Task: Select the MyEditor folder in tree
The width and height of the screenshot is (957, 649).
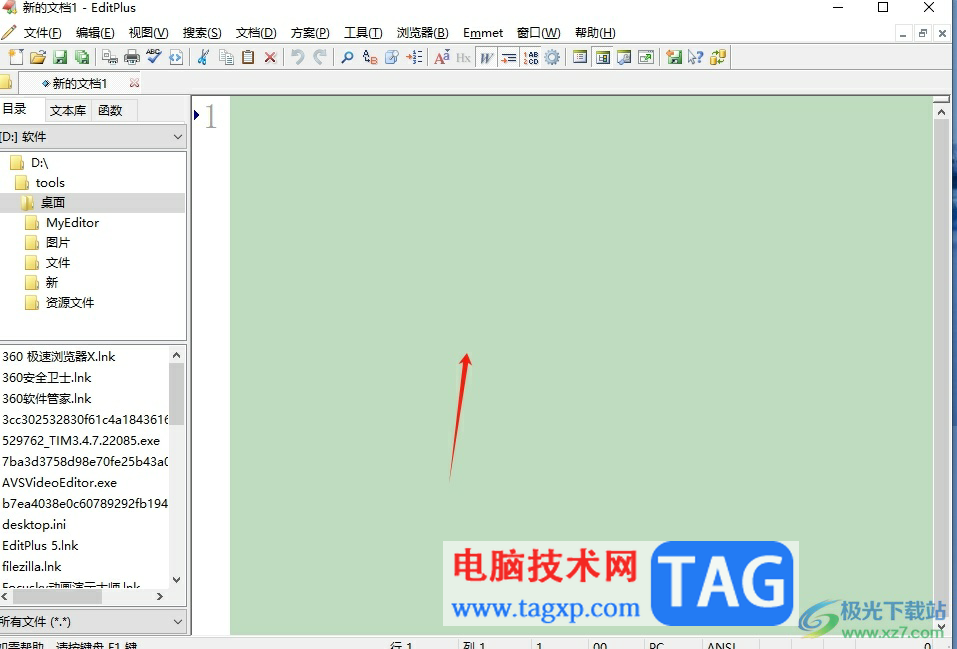Action: coord(72,223)
